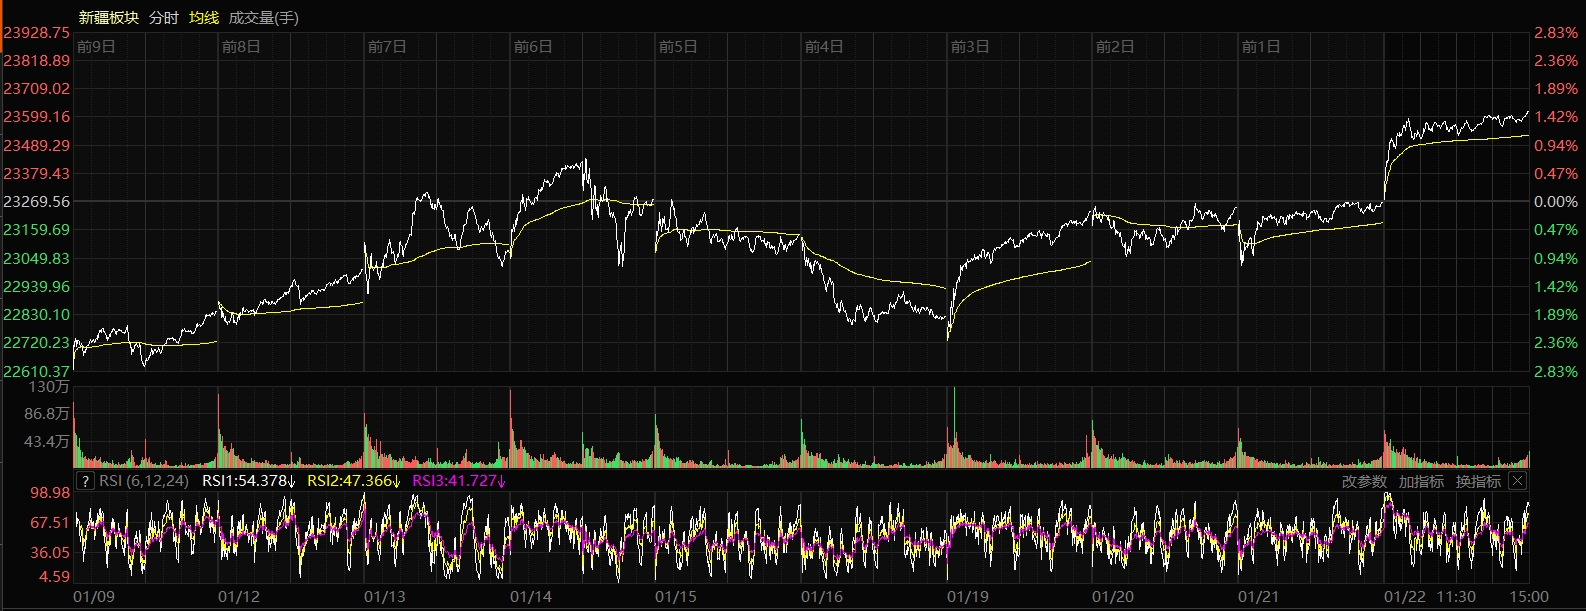Screen dimensions: 1586x611
Task: Click the 130万 volume axis label
Action: [49, 387]
